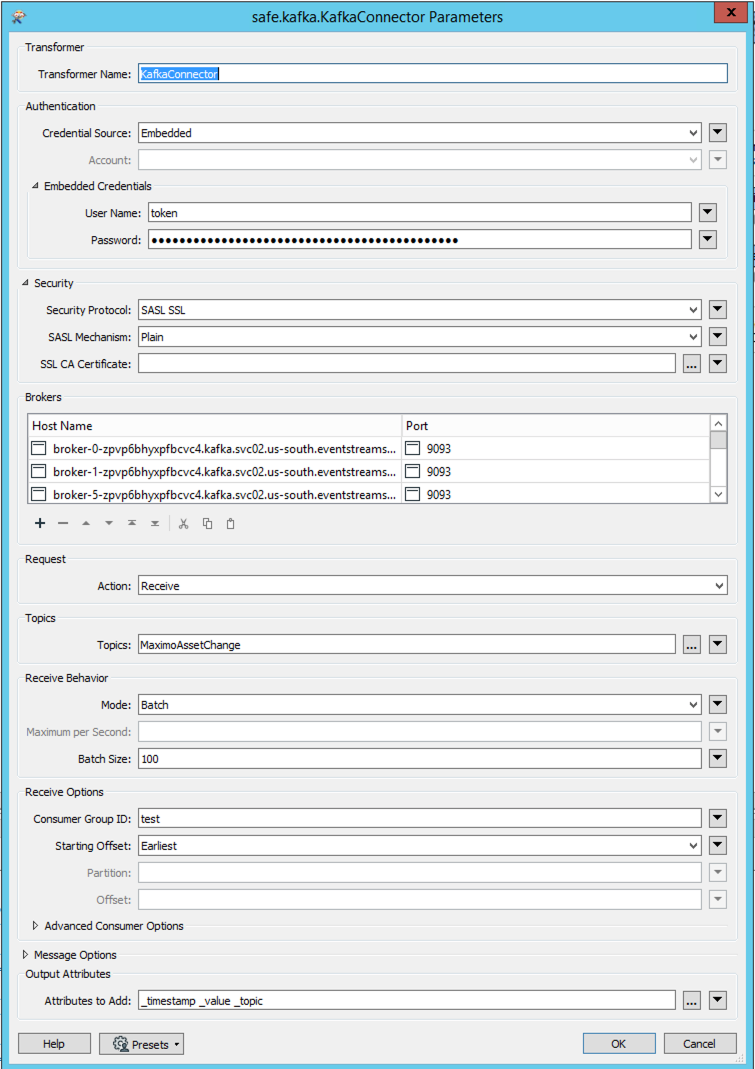
Task: Confirm with the OK button
Action: click(619, 1044)
